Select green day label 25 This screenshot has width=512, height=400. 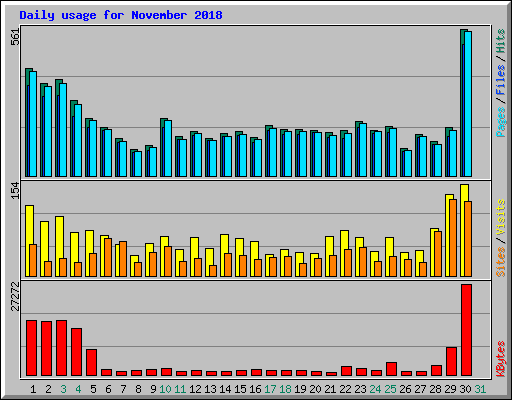click(x=390, y=389)
